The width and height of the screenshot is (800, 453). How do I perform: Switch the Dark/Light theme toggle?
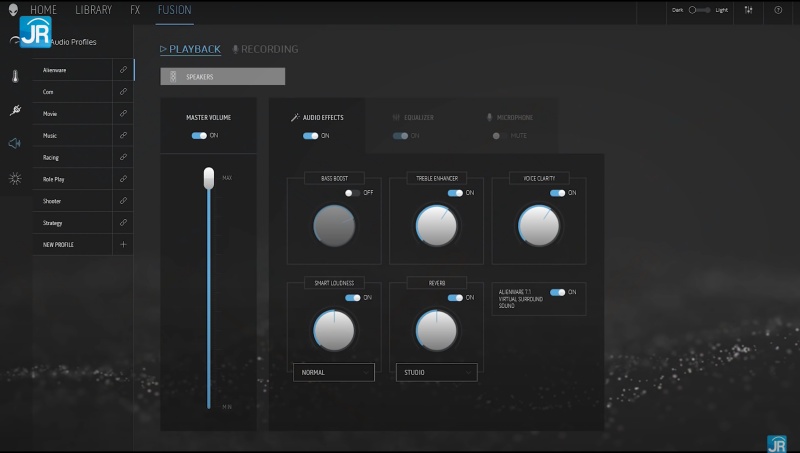(706, 10)
